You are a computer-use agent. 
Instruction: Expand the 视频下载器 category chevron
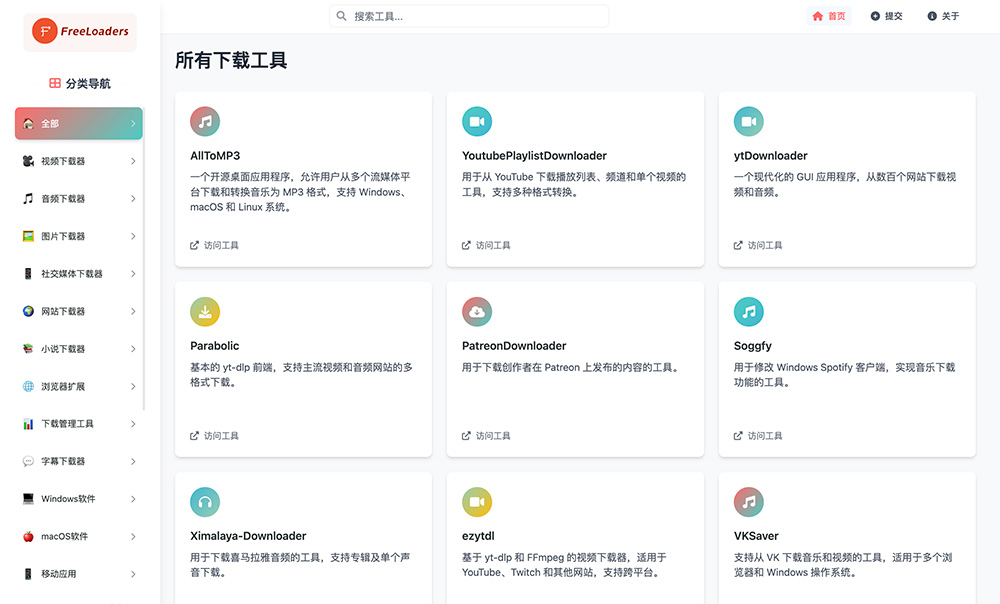133,161
